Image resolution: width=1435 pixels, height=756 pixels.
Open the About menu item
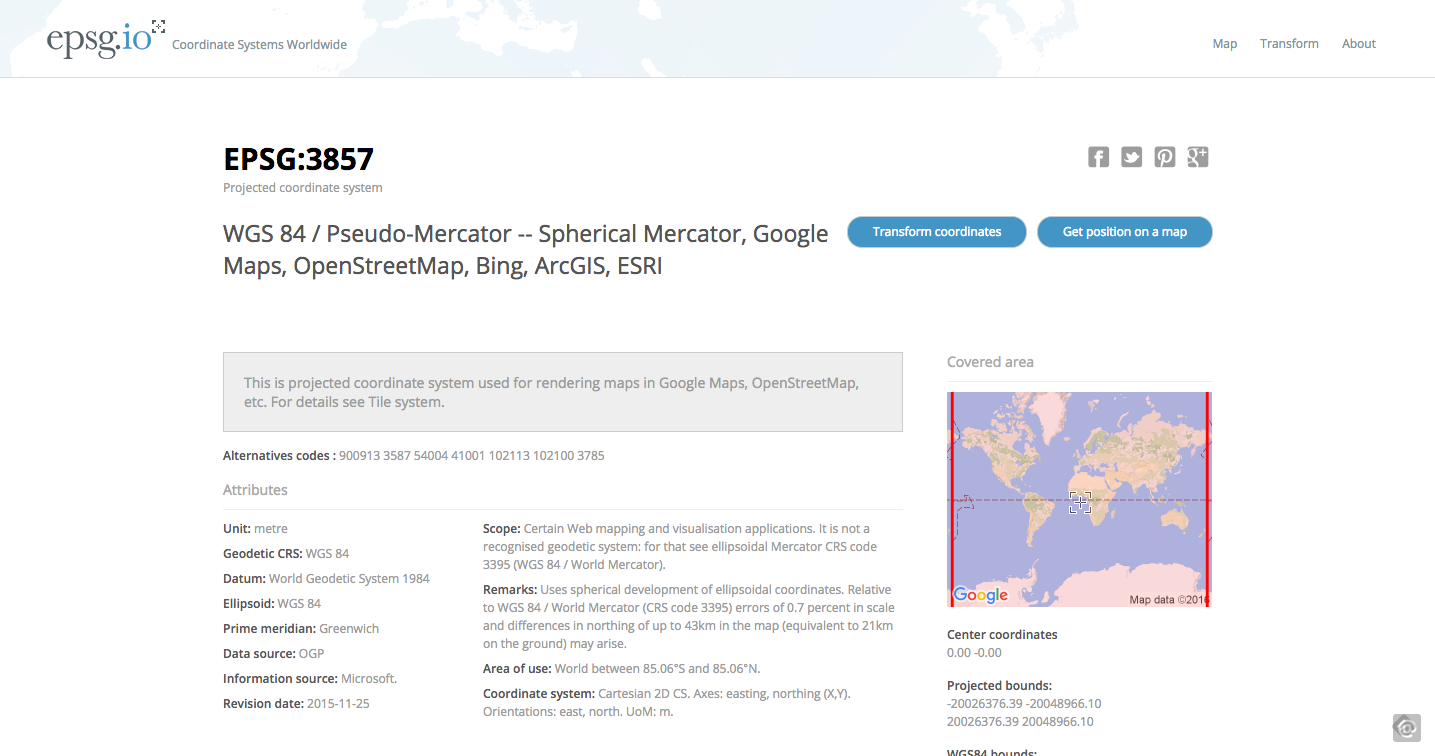tap(1359, 44)
